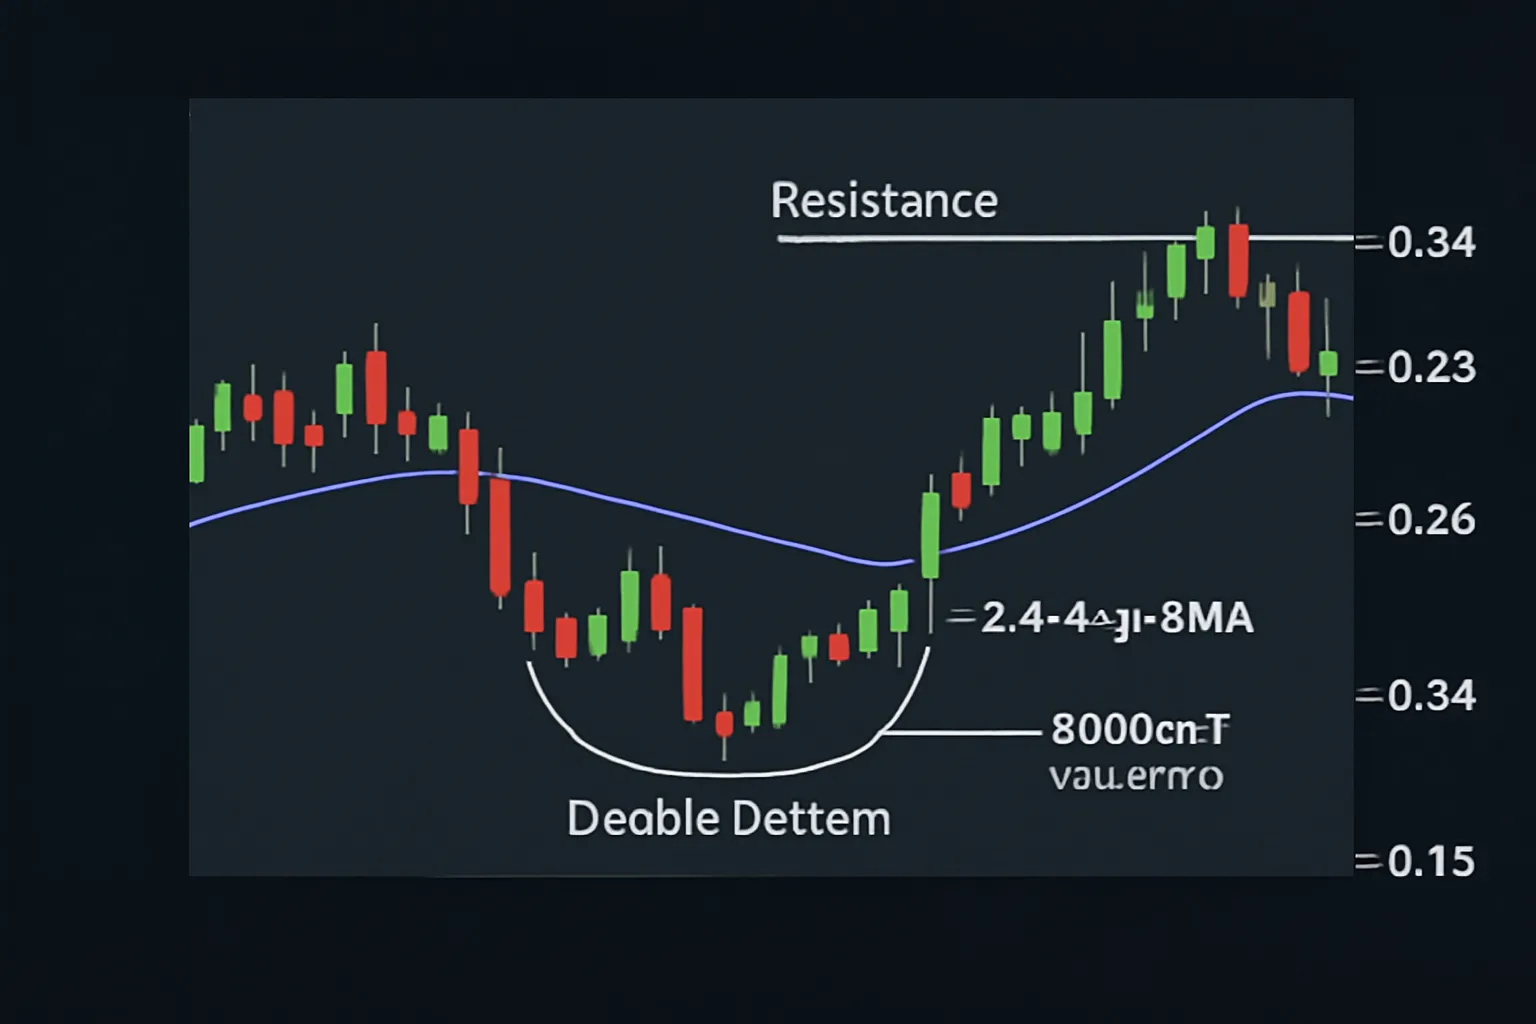Click the last green candle at chart's right edge

[x=1328, y=363]
